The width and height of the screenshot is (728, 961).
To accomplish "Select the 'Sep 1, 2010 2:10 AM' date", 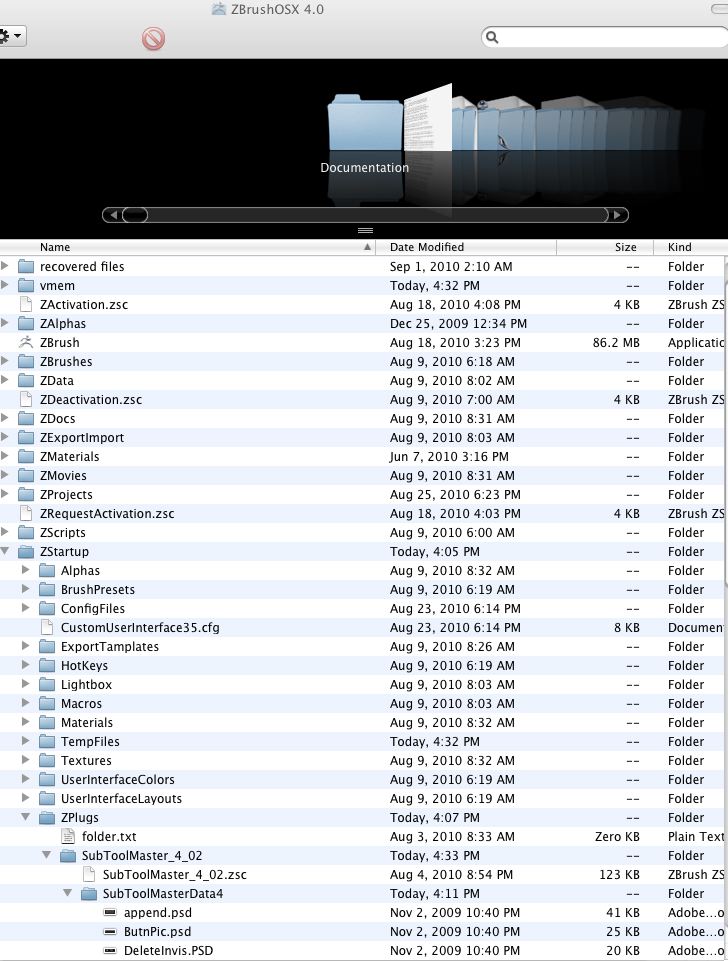I will pos(451,267).
